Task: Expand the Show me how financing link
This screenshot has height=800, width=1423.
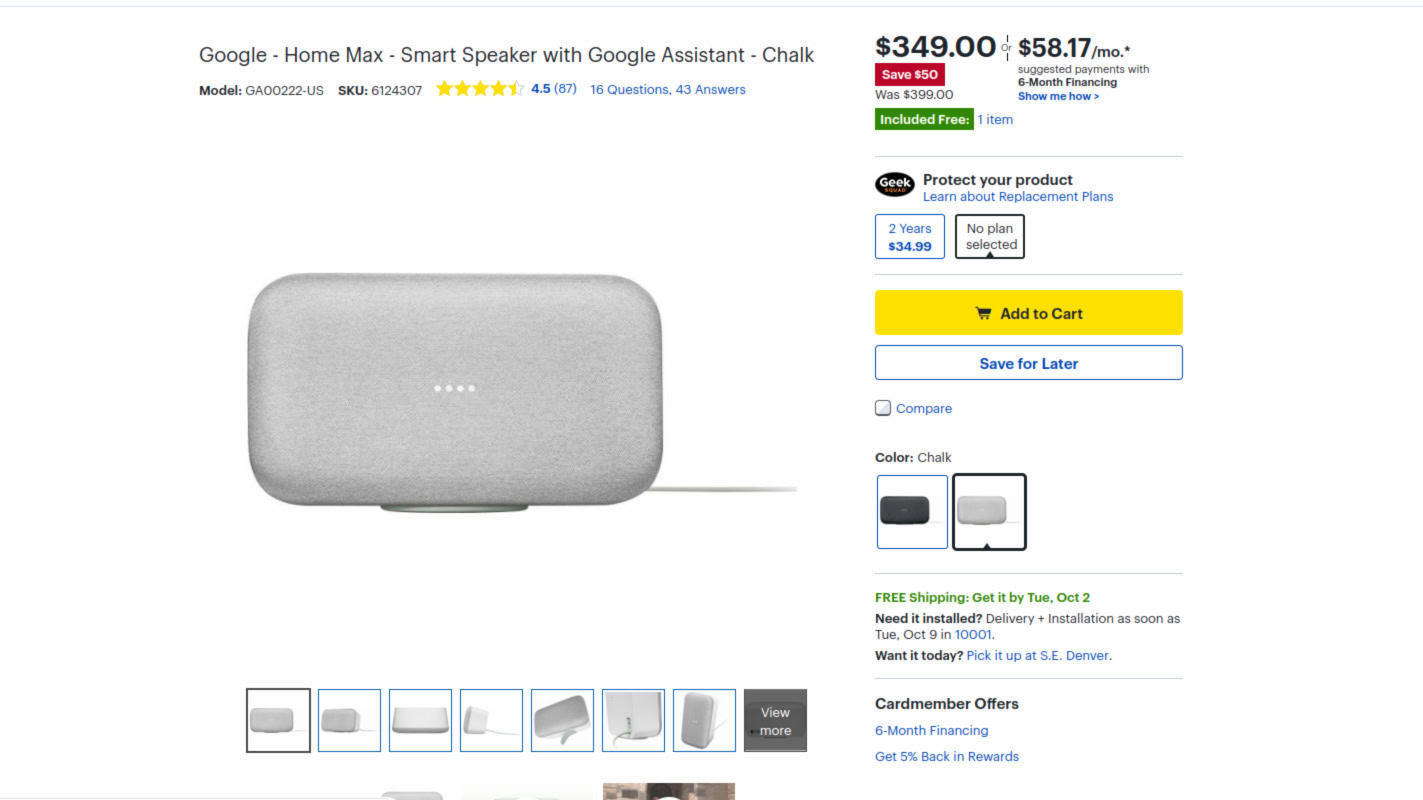Action: coord(1058,97)
